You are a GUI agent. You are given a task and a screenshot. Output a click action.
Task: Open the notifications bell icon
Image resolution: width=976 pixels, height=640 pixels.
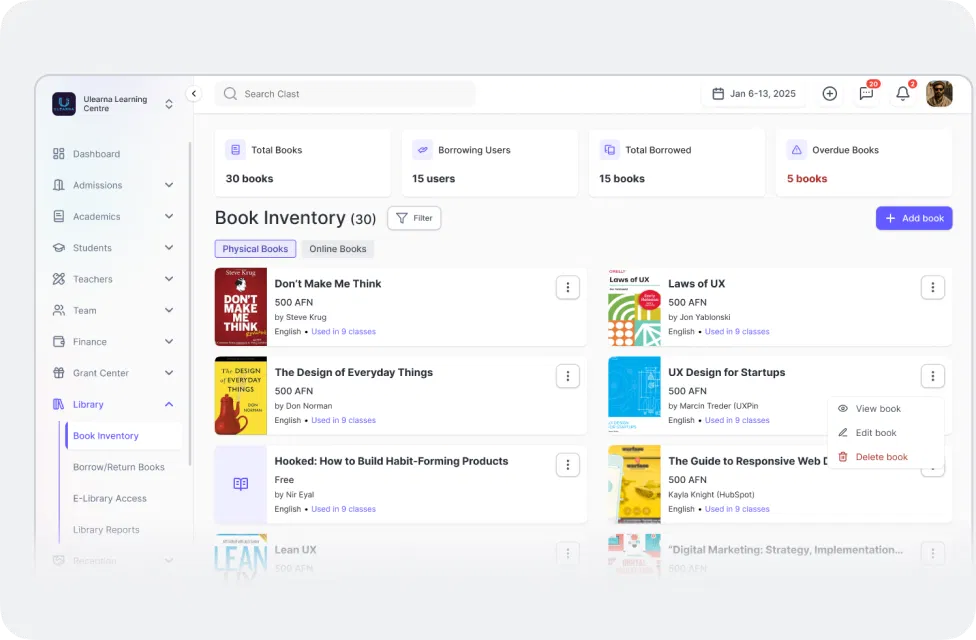click(903, 93)
